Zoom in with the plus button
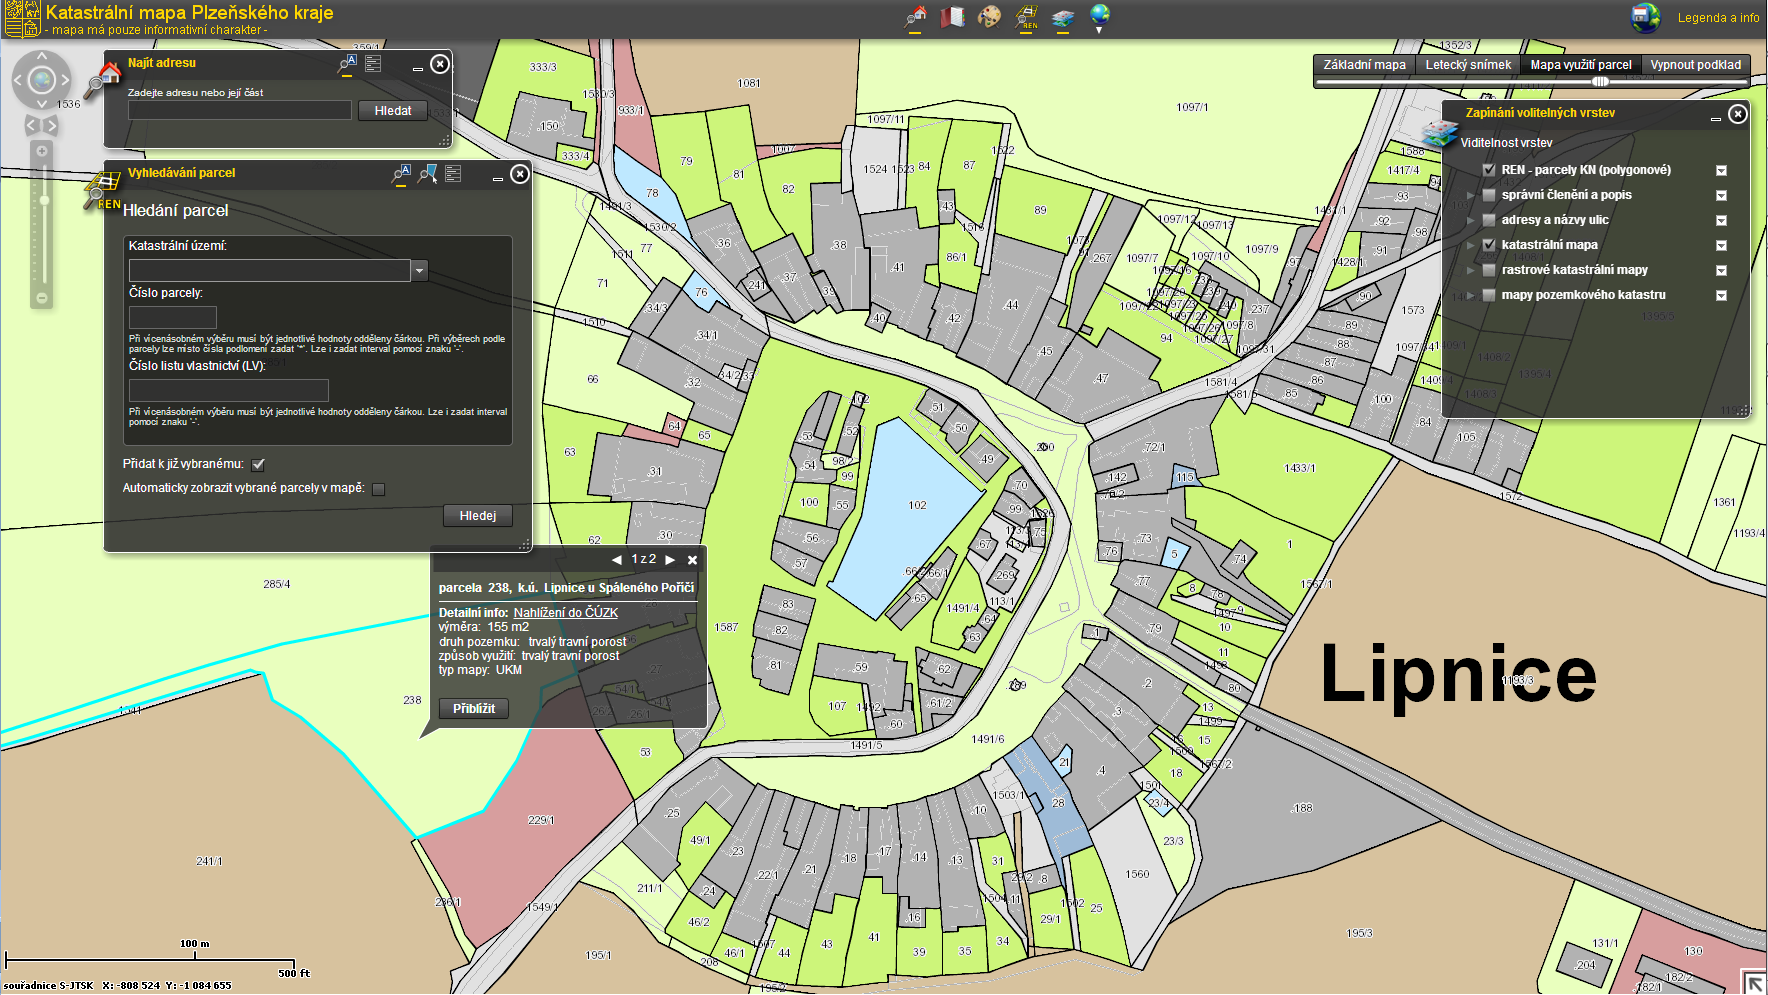The image size is (1768, 995). pos(42,151)
